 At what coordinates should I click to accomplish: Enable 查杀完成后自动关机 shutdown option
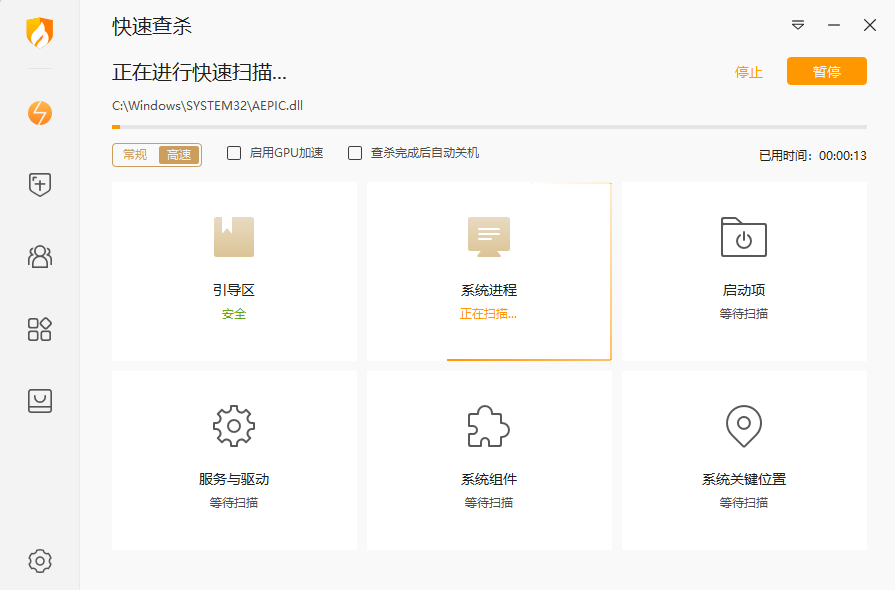point(355,153)
